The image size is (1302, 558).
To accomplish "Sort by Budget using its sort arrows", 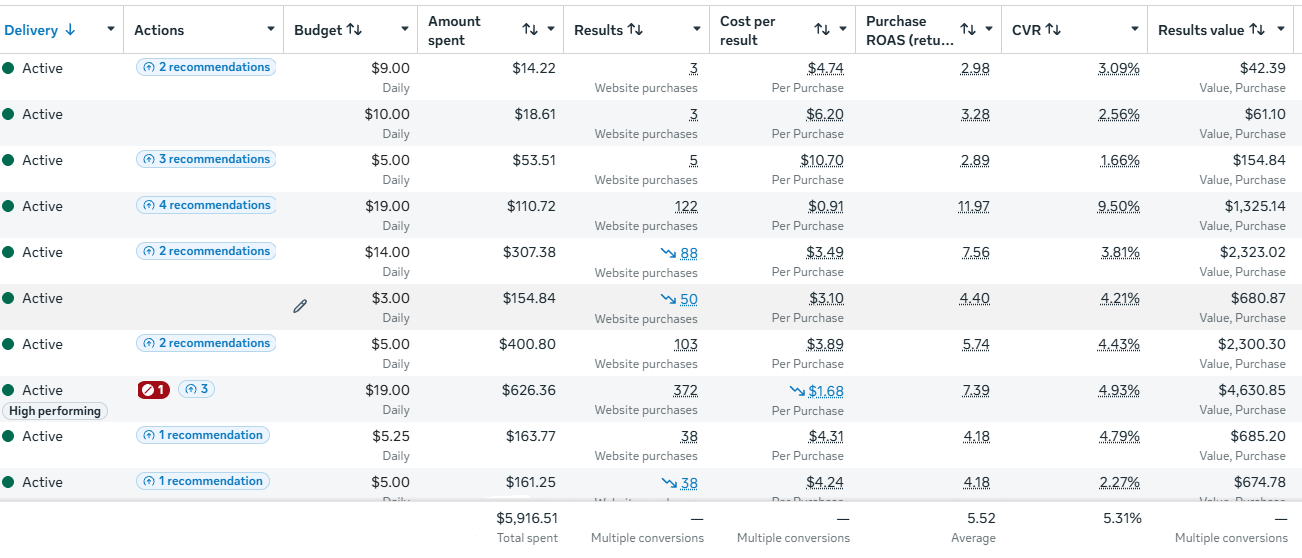I will (354, 30).
